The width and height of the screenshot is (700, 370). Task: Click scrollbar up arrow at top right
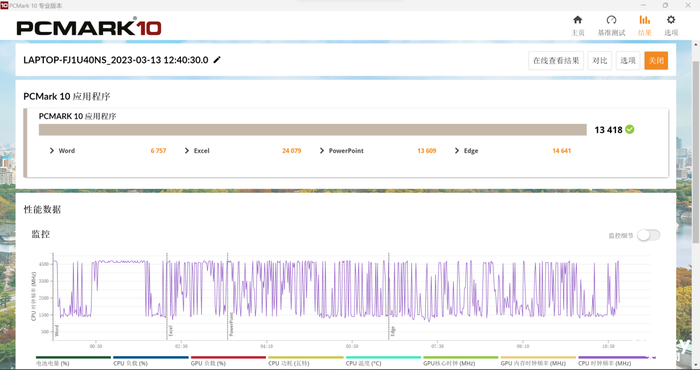696,45
